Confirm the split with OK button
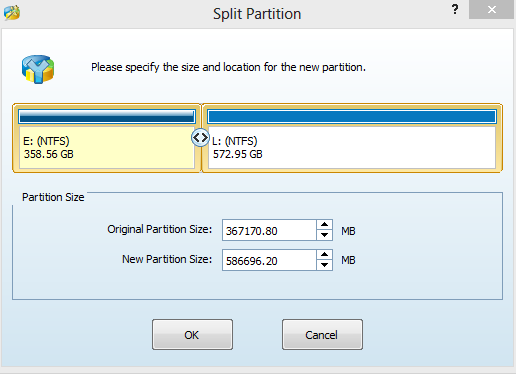Screen dimensions: 516x374 pyautogui.click(x=192, y=334)
